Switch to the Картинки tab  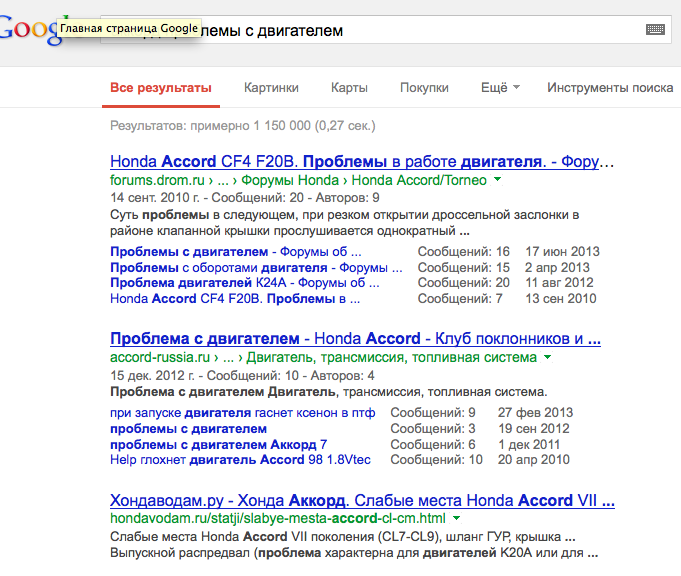(271, 88)
